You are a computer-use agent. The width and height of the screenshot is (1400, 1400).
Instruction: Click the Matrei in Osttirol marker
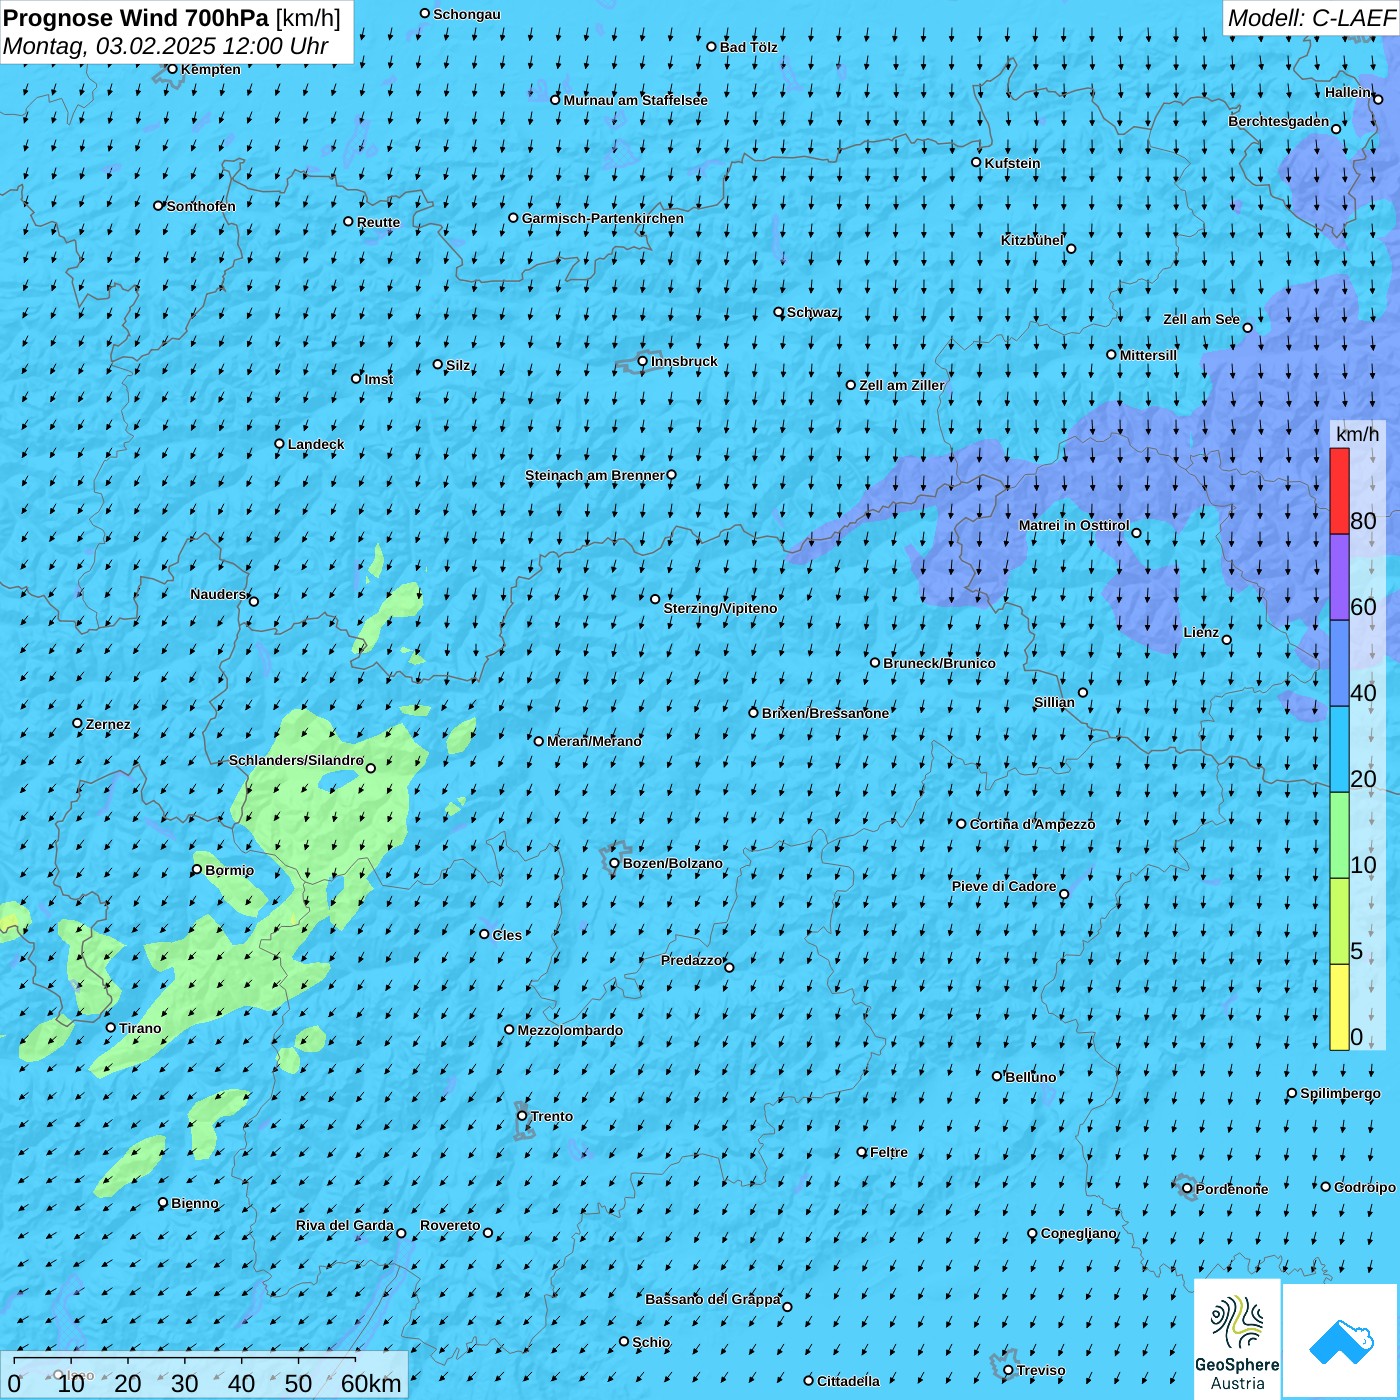(1136, 533)
